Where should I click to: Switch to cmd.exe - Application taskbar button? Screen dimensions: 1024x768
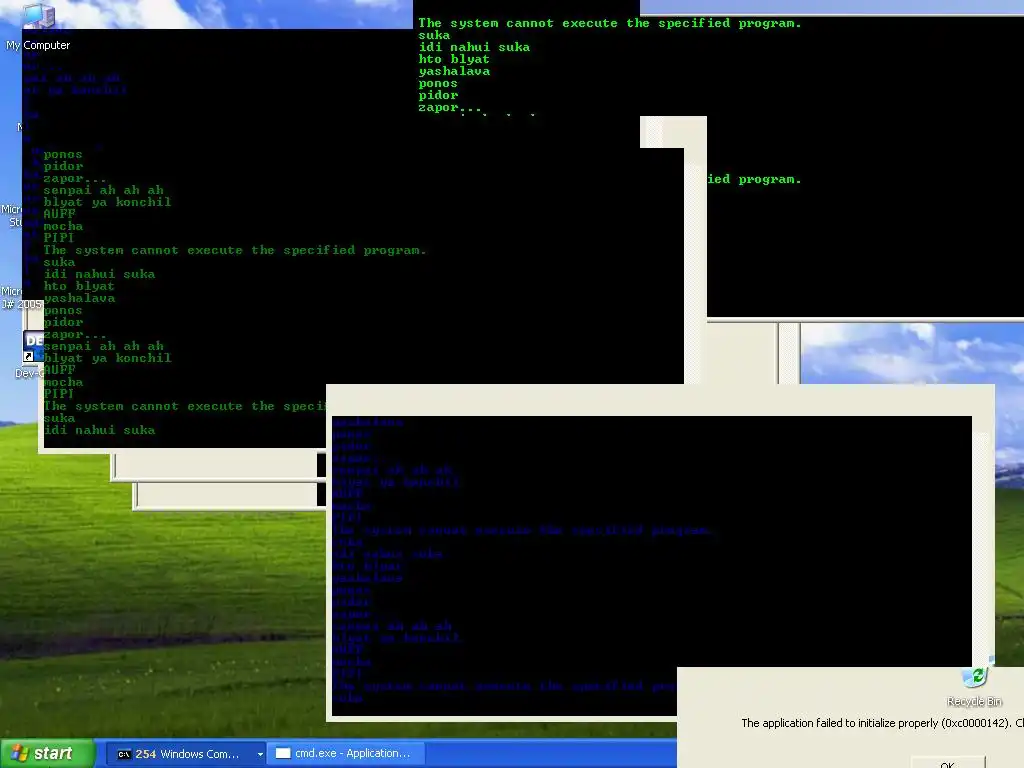tap(347, 754)
